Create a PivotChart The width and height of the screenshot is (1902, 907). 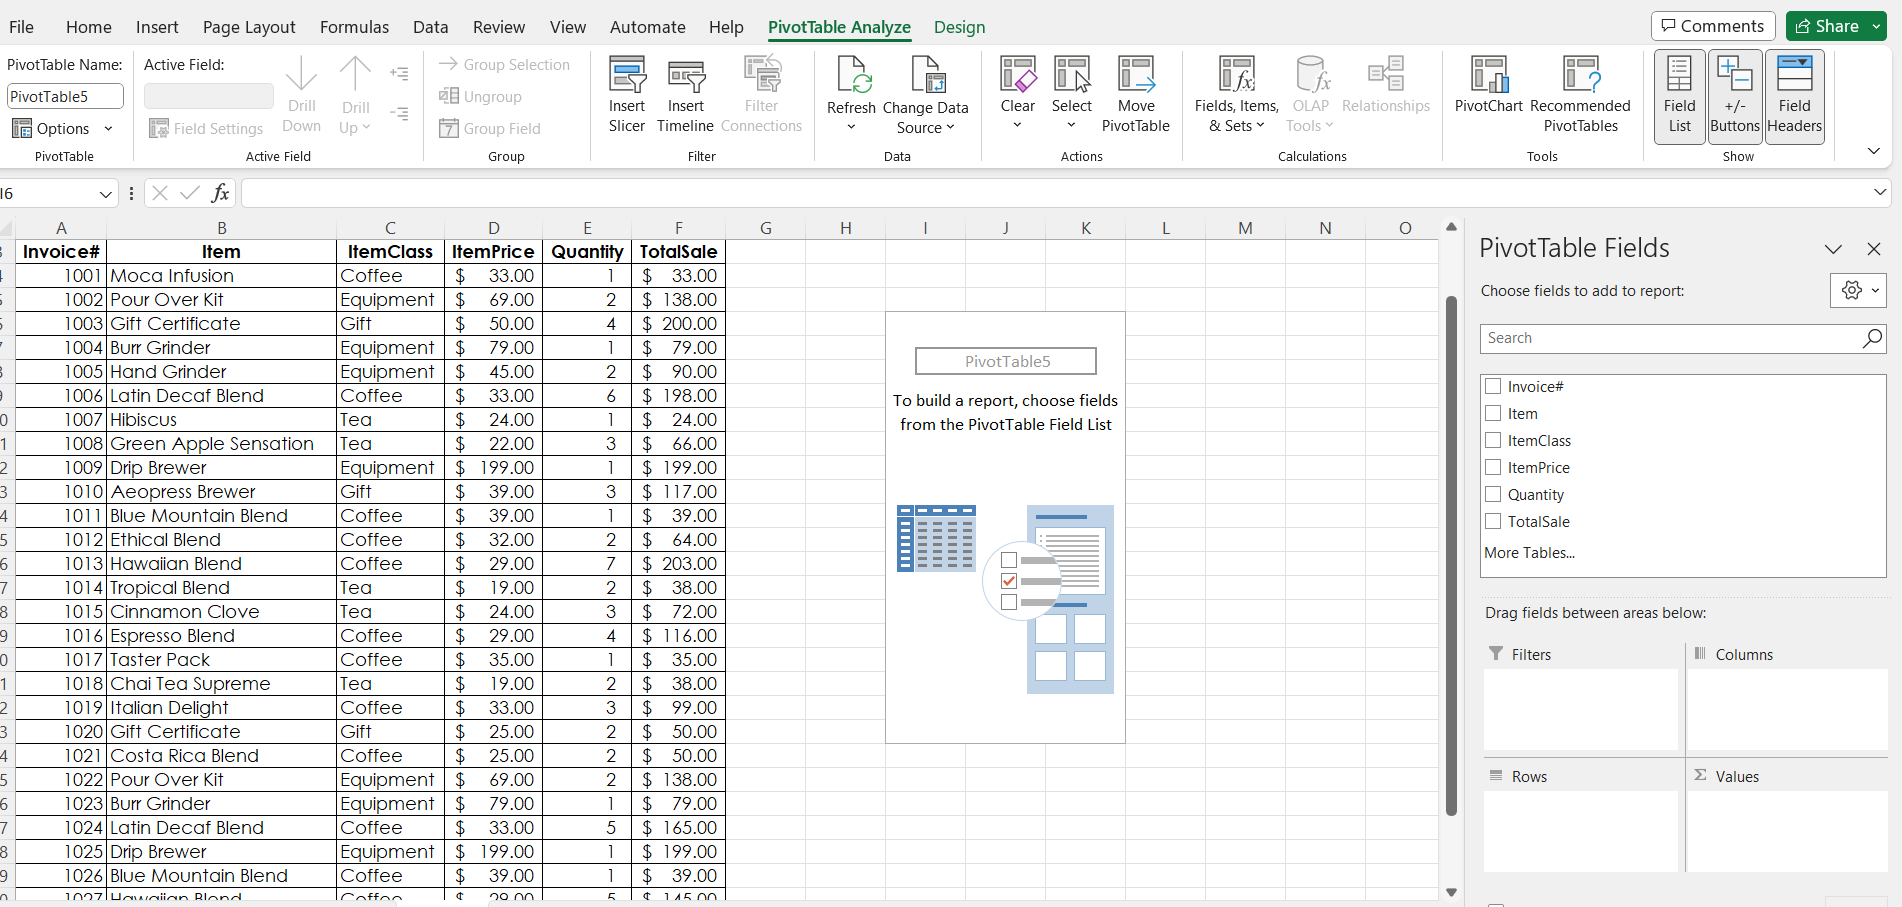(1488, 93)
